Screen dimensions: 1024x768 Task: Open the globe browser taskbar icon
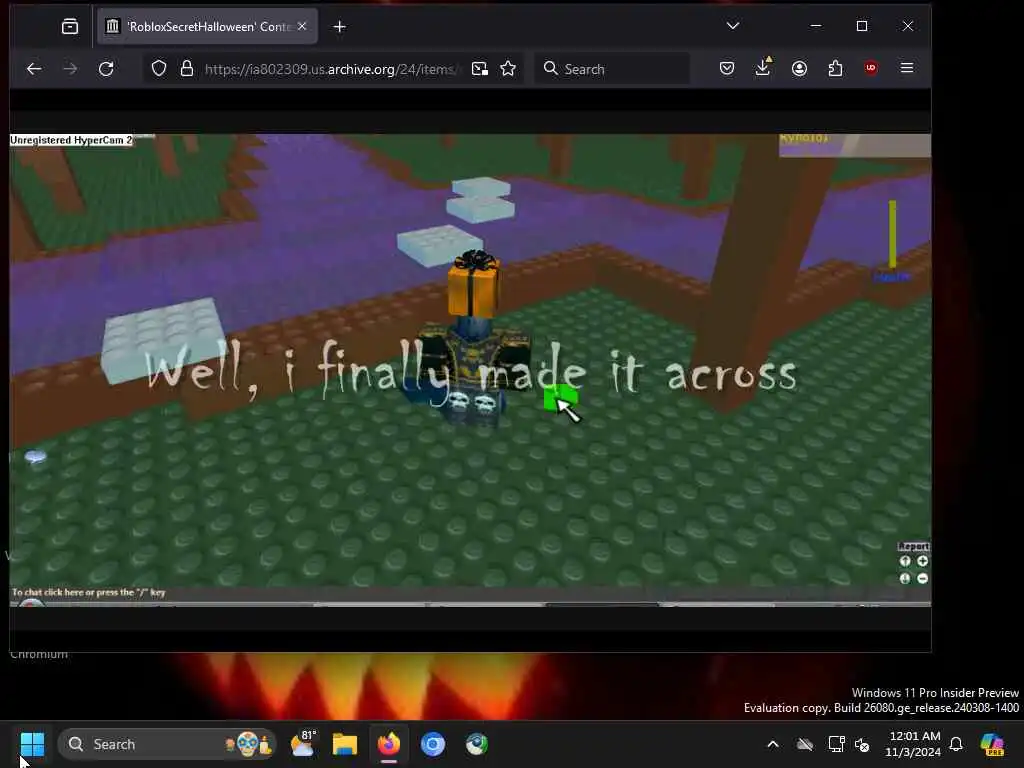tap(477, 744)
